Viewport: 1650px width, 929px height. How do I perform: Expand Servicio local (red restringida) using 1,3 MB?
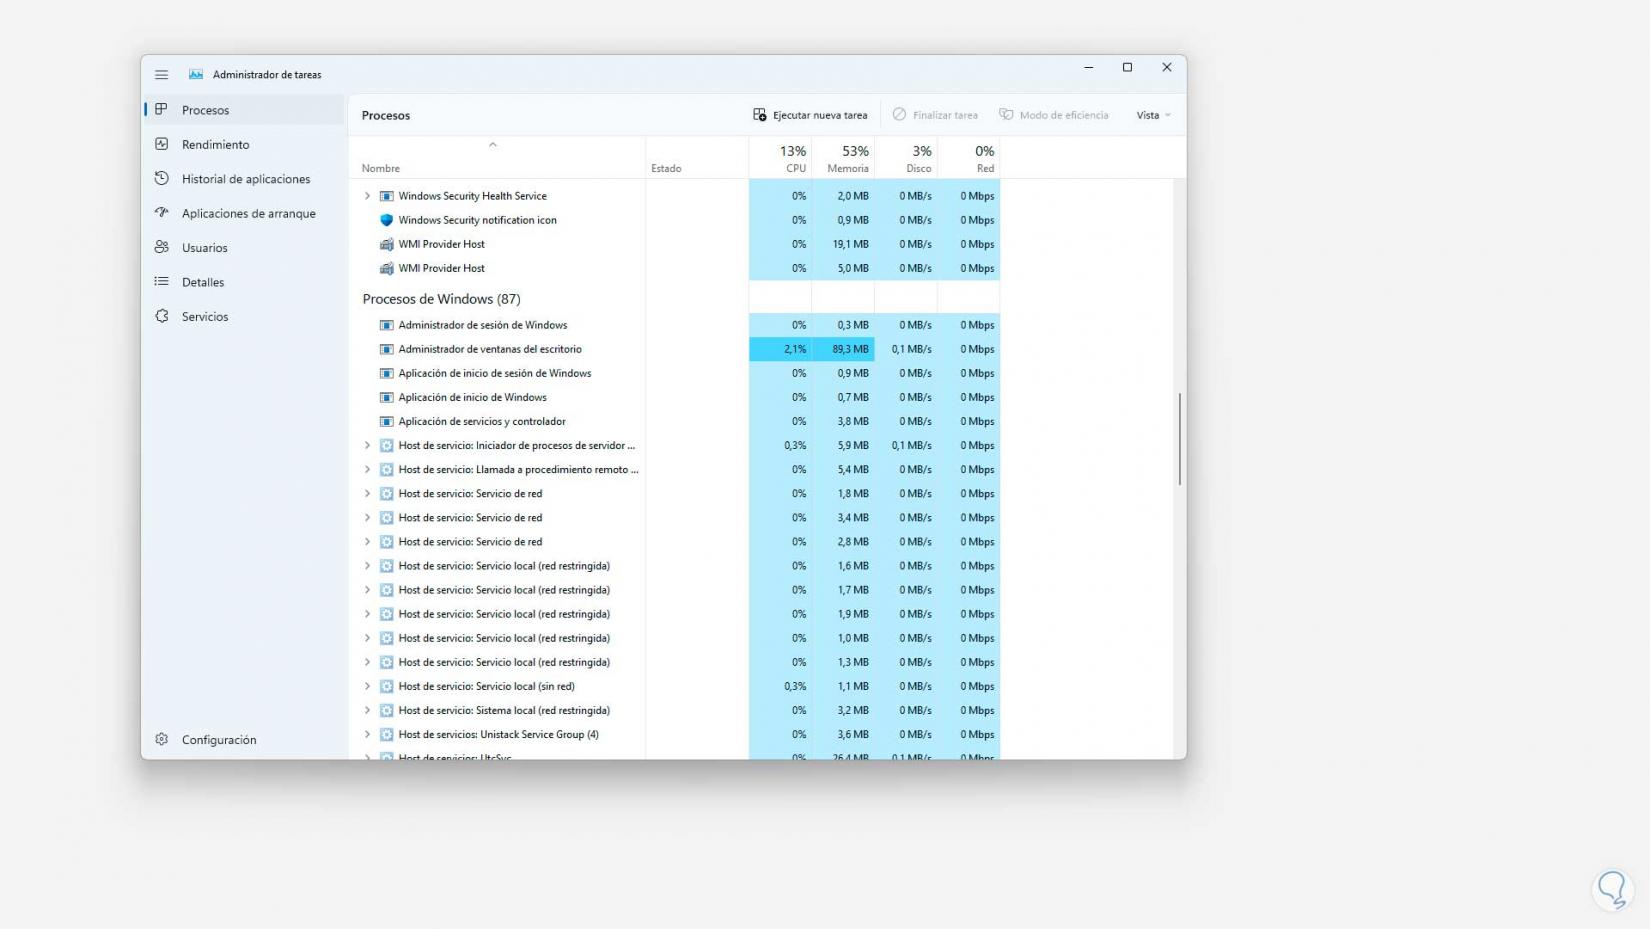367,662
